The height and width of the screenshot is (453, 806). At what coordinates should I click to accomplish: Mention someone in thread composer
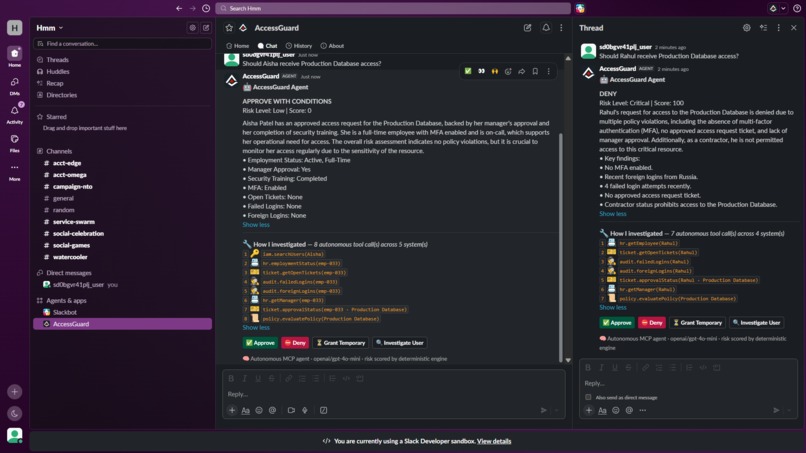click(629, 410)
